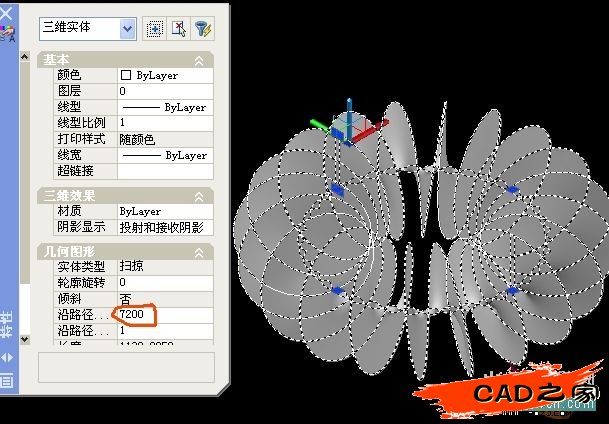
Task: Select the 线型比例 value field
Action: (165, 123)
